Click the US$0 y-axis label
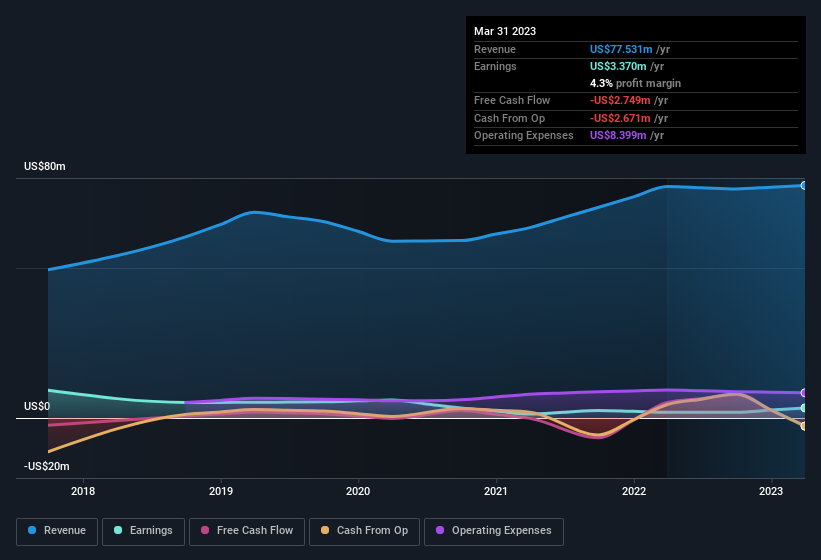821x560 pixels. 37,406
